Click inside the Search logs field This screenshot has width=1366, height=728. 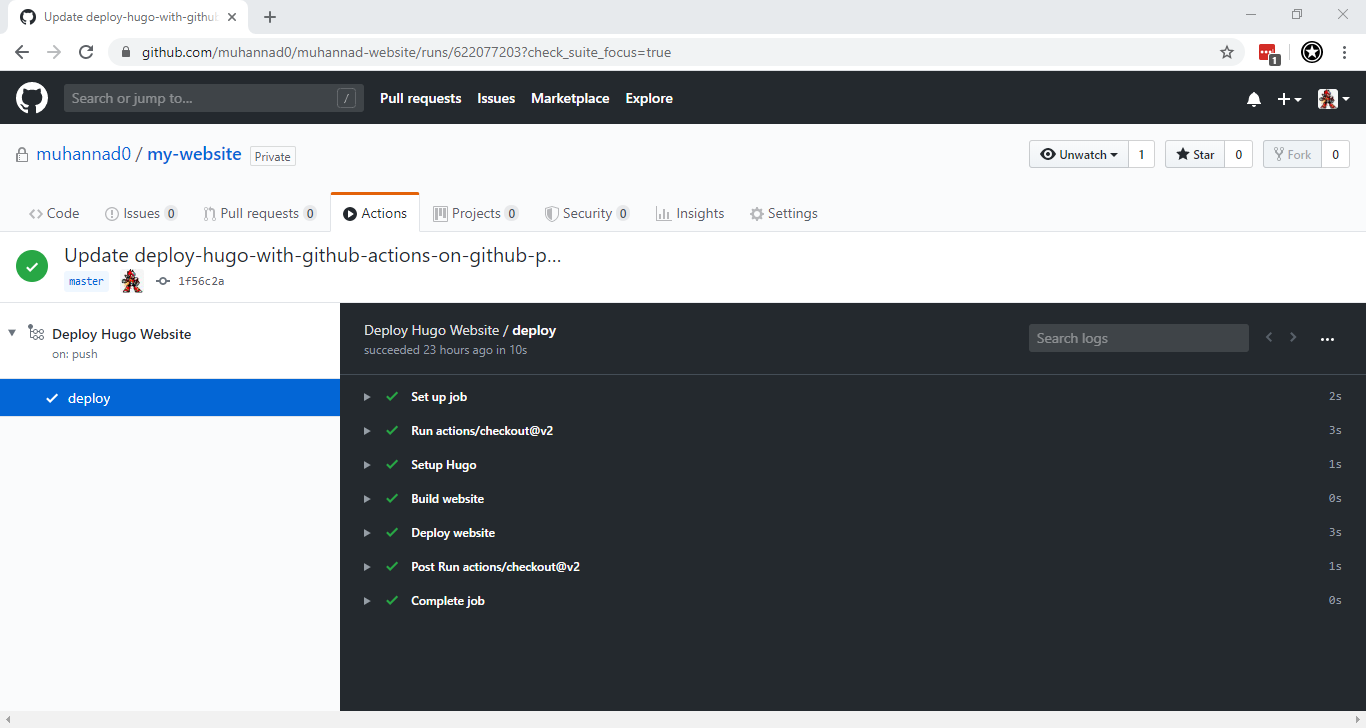click(1138, 337)
